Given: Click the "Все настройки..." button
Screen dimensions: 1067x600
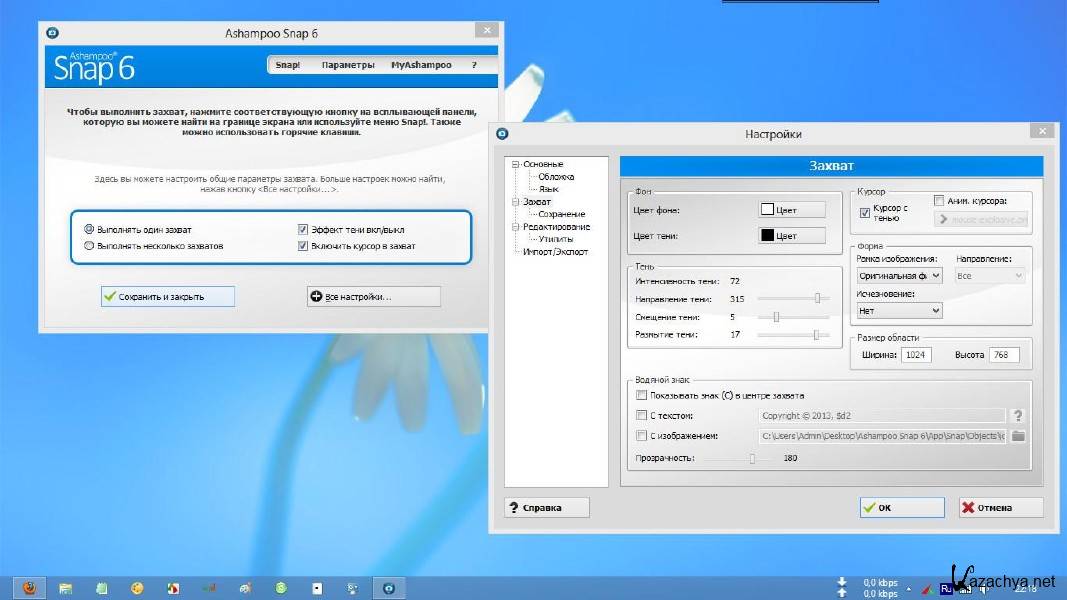Looking at the screenshot, I should (x=373, y=296).
